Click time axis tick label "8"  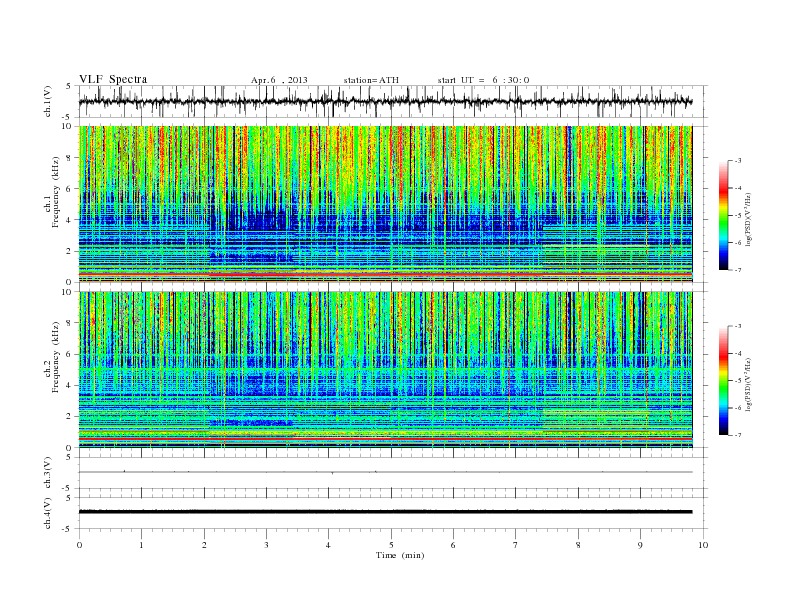pos(578,545)
